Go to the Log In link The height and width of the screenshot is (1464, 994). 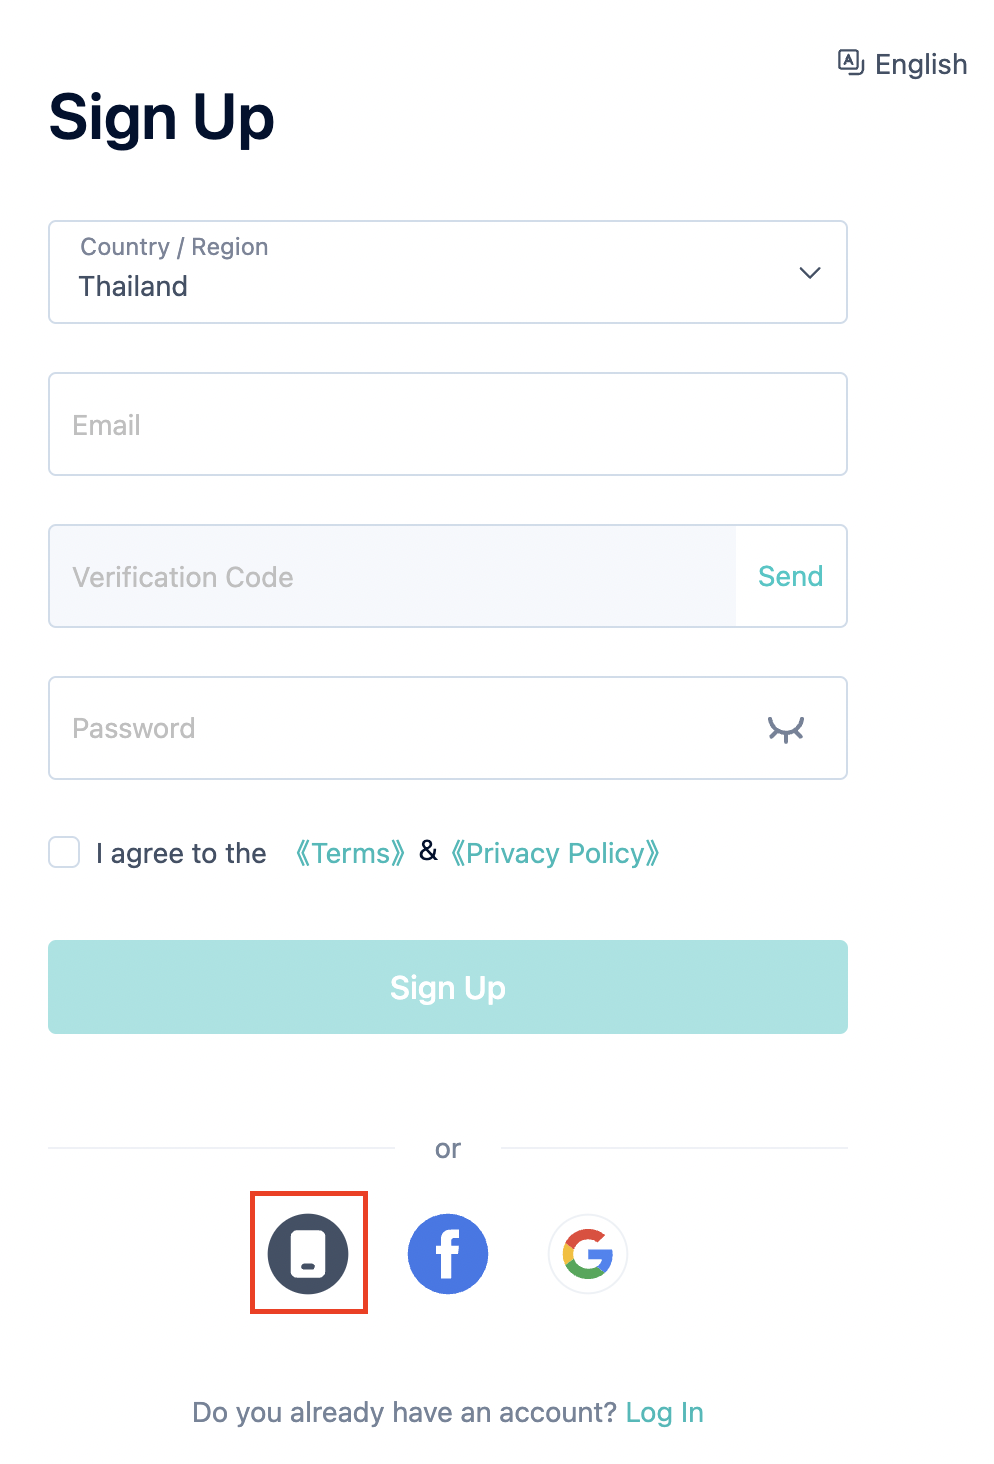(665, 1412)
